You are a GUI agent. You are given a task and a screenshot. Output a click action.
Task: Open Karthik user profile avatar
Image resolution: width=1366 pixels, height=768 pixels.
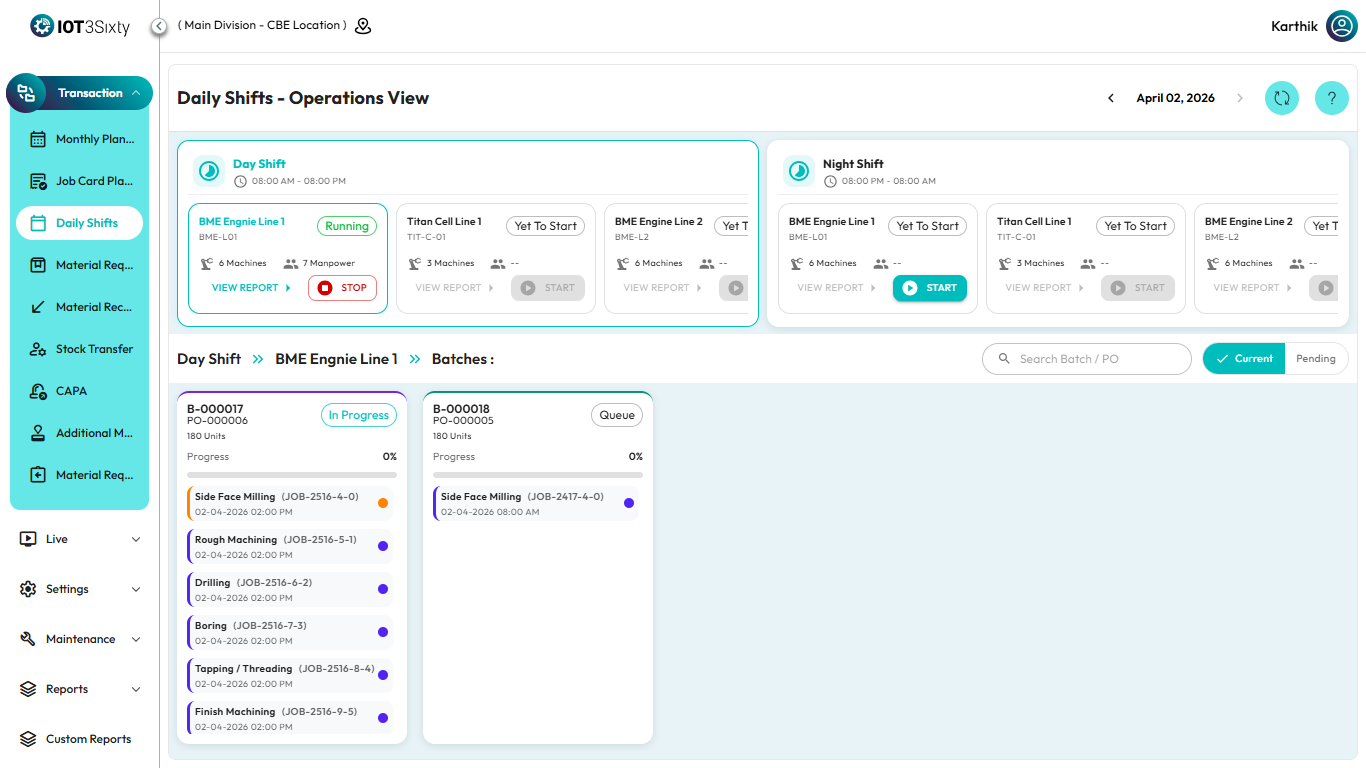pyautogui.click(x=1341, y=26)
